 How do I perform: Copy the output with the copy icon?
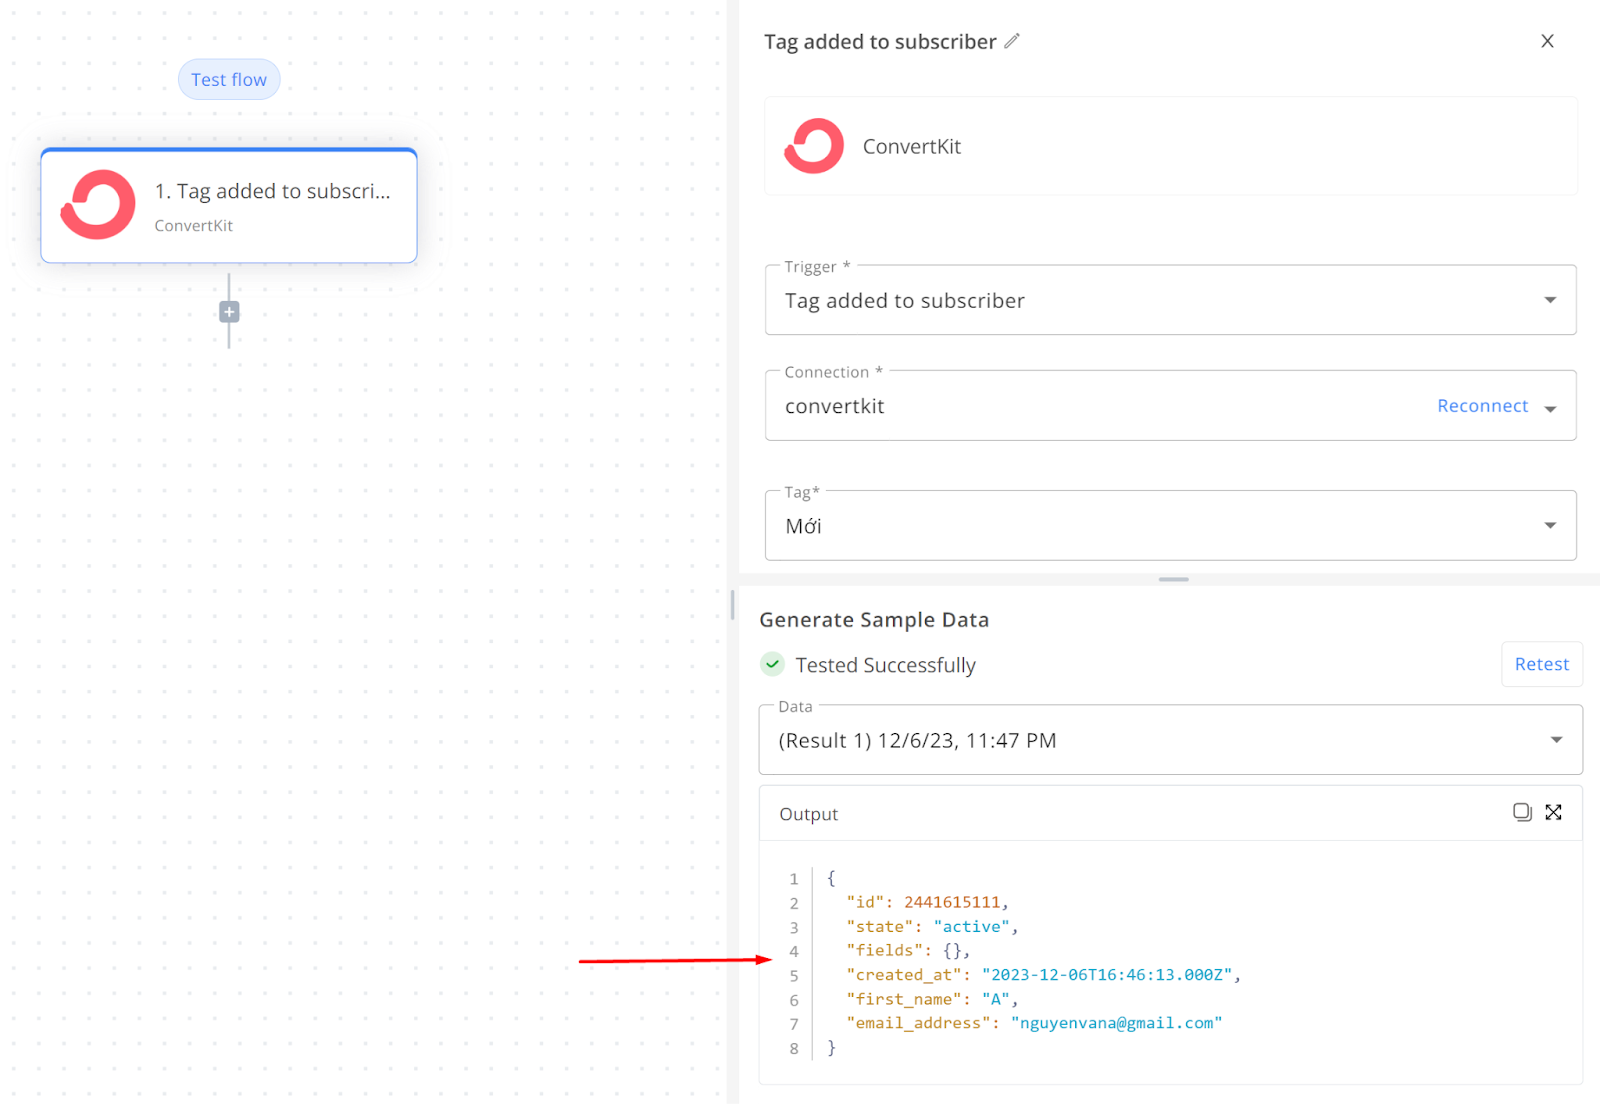click(x=1522, y=812)
